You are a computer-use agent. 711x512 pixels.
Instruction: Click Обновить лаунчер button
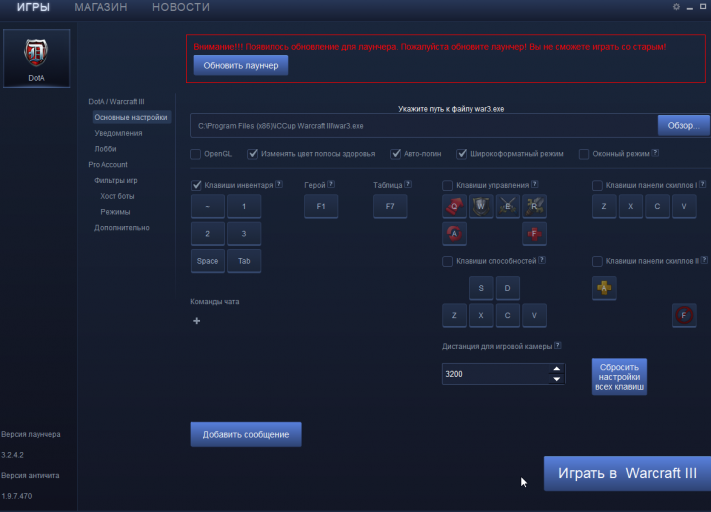[x=241, y=65]
